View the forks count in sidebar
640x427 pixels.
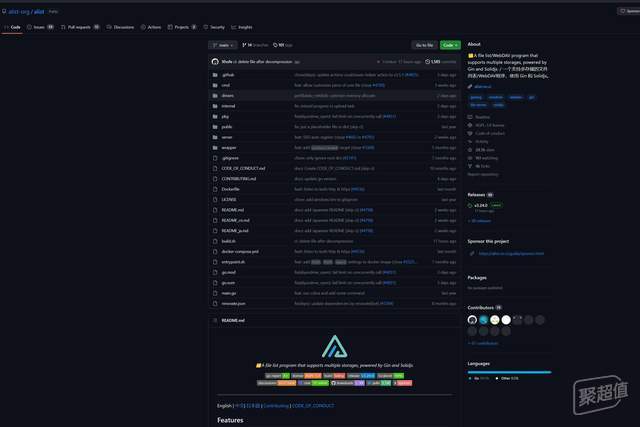click(482, 166)
